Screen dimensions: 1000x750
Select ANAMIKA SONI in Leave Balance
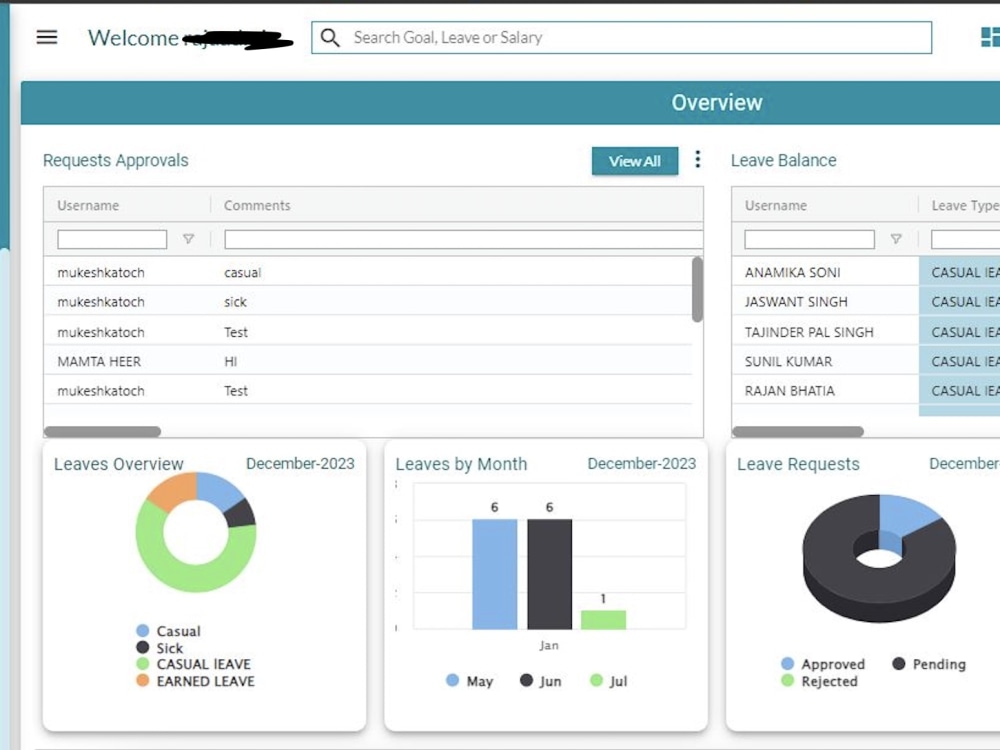point(793,272)
